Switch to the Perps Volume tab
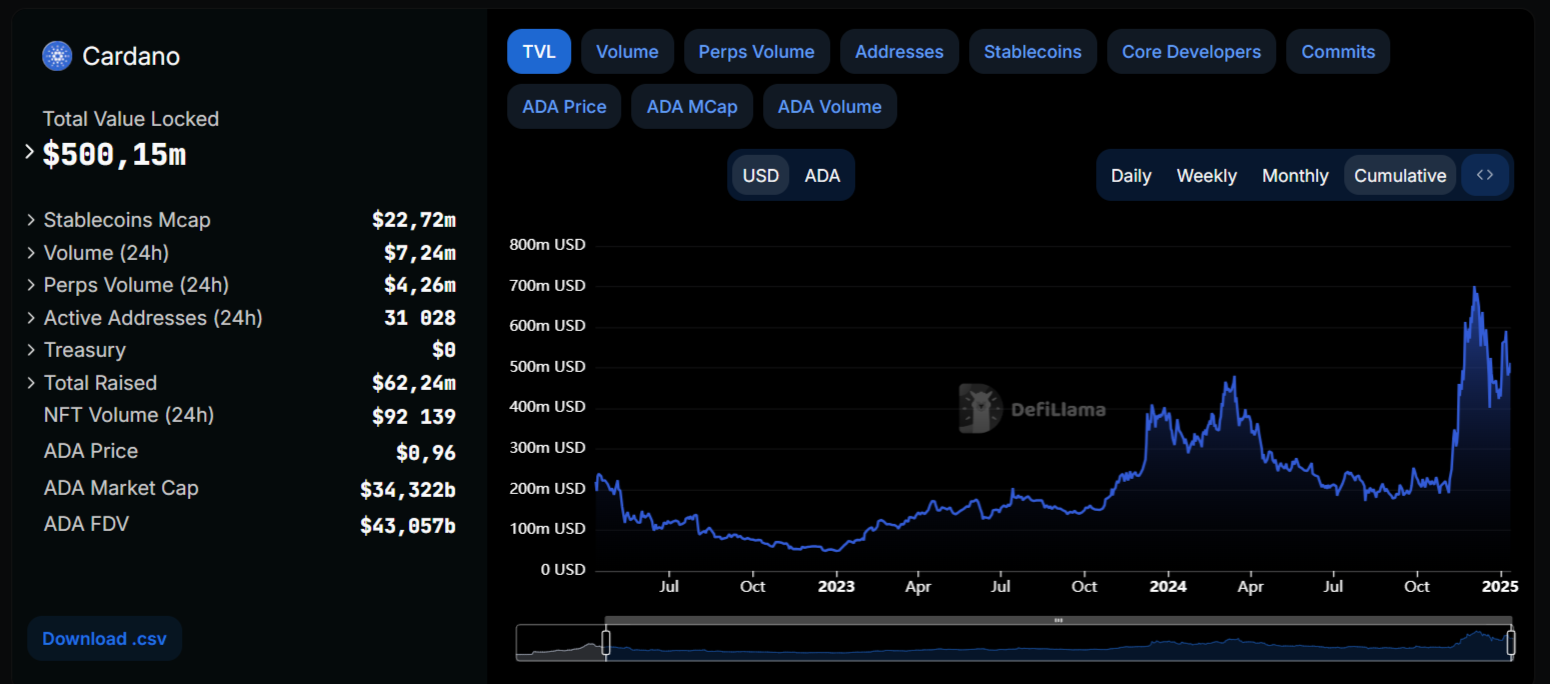Screen dimensions: 1550x684 point(756,52)
